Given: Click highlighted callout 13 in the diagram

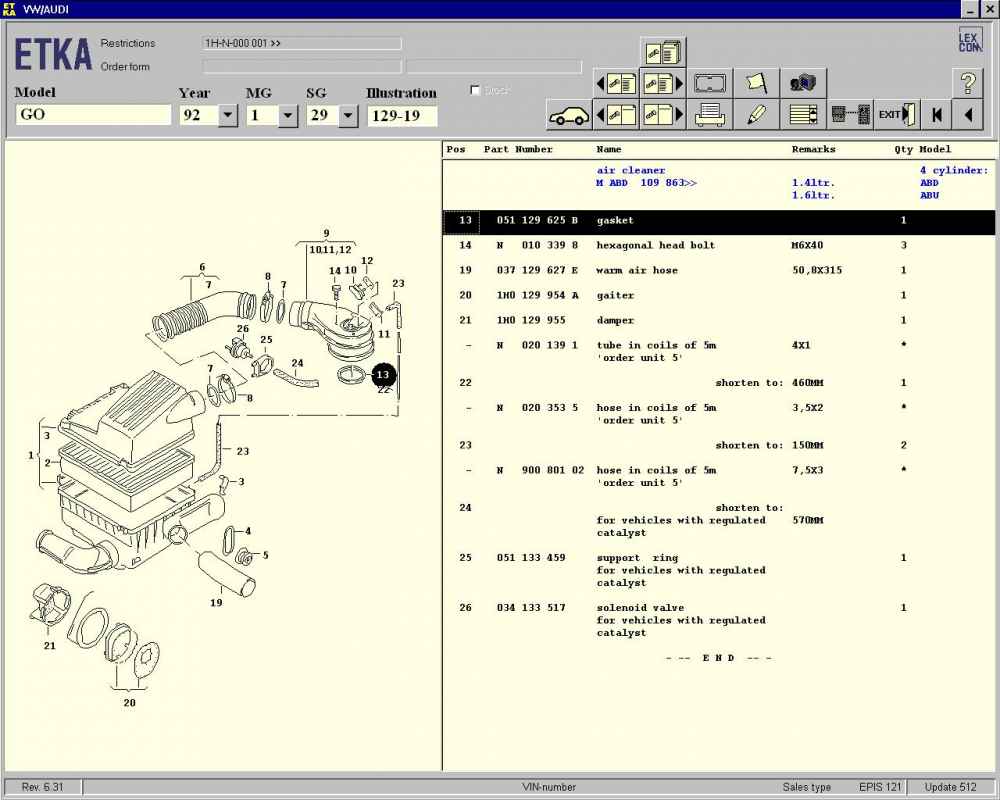Looking at the screenshot, I should click(x=383, y=374).
